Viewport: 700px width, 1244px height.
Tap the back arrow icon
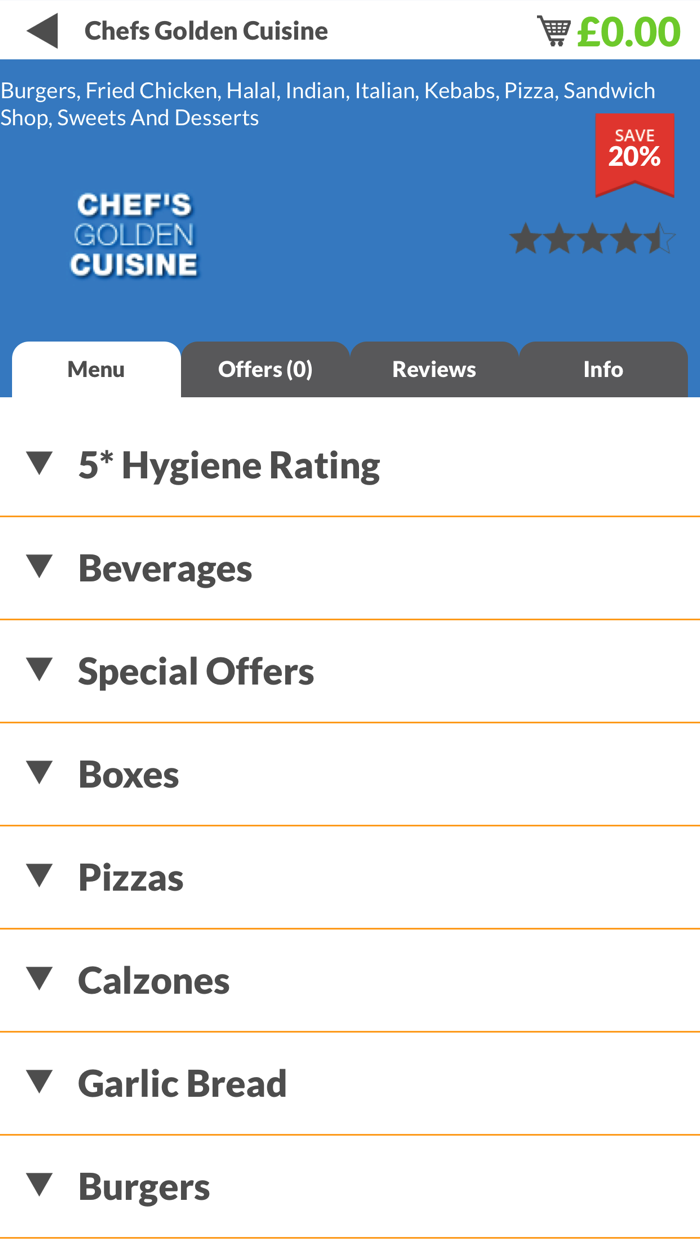tap(42, 31)
